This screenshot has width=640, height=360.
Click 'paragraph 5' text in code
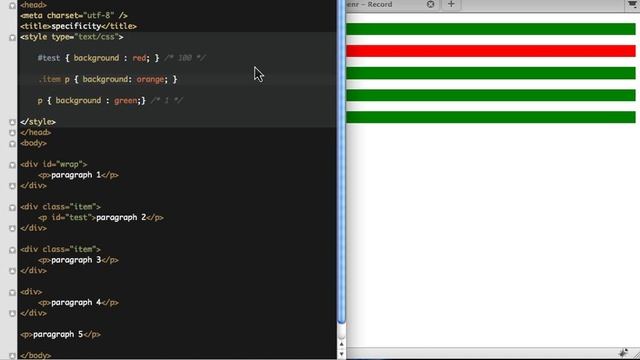click(58, 334)
